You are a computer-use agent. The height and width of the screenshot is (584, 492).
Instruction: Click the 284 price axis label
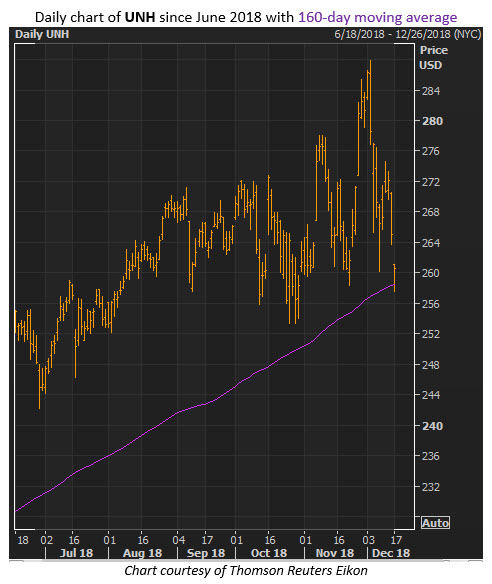(x=431, y=91)
